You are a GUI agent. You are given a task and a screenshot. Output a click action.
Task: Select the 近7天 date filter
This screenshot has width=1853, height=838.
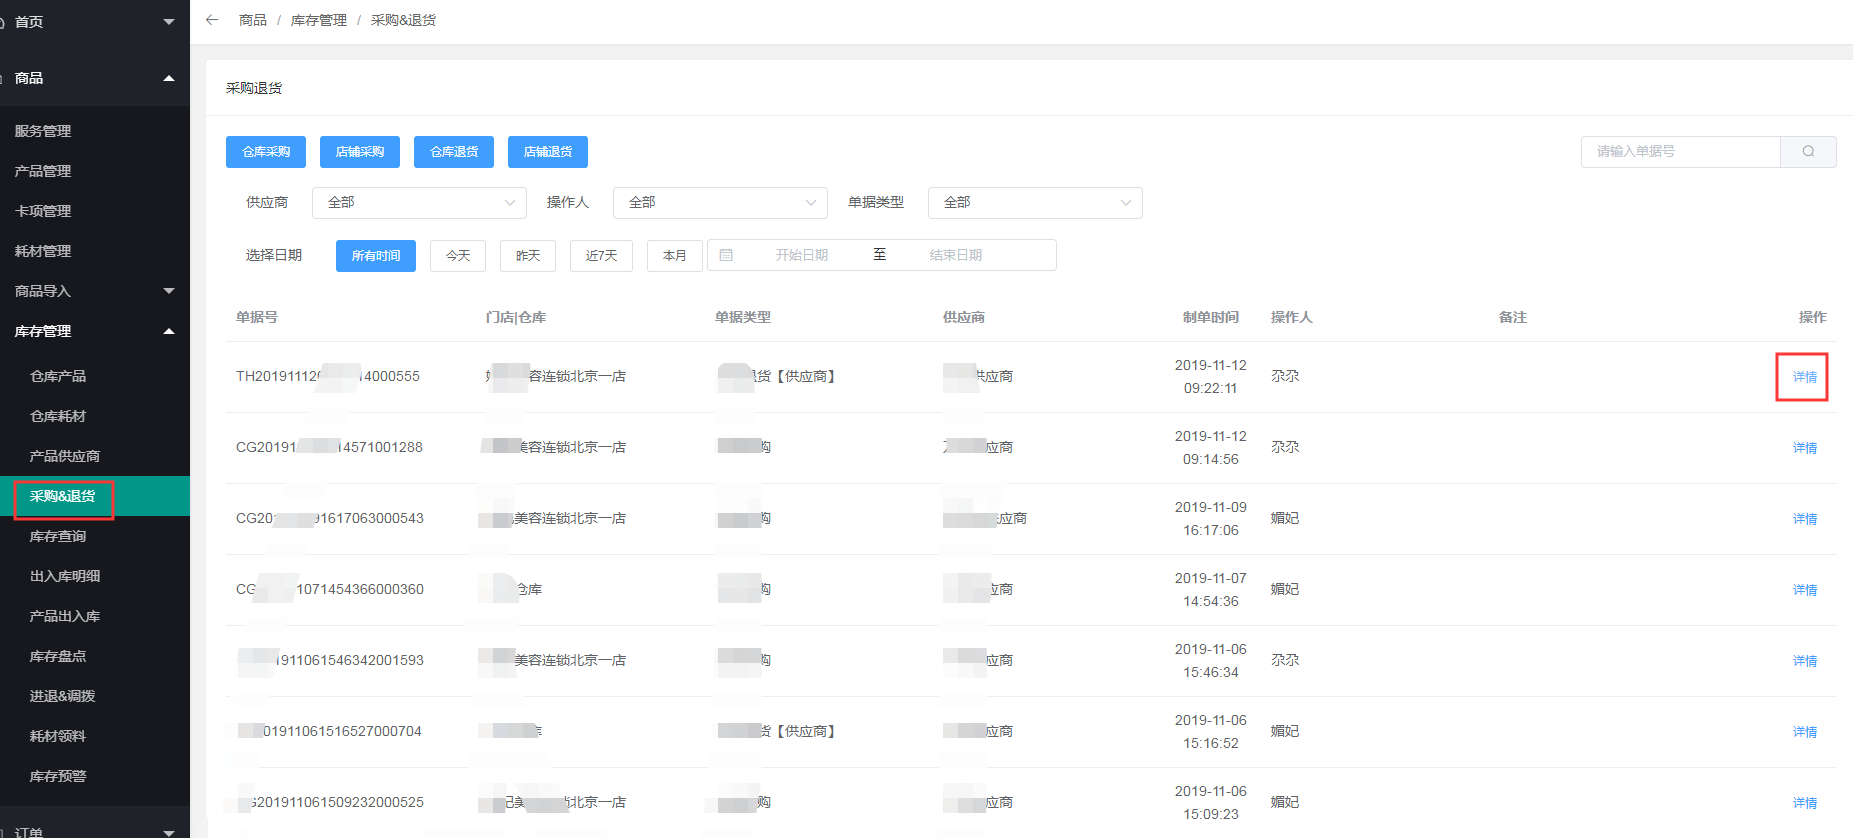tap(601, 256)
